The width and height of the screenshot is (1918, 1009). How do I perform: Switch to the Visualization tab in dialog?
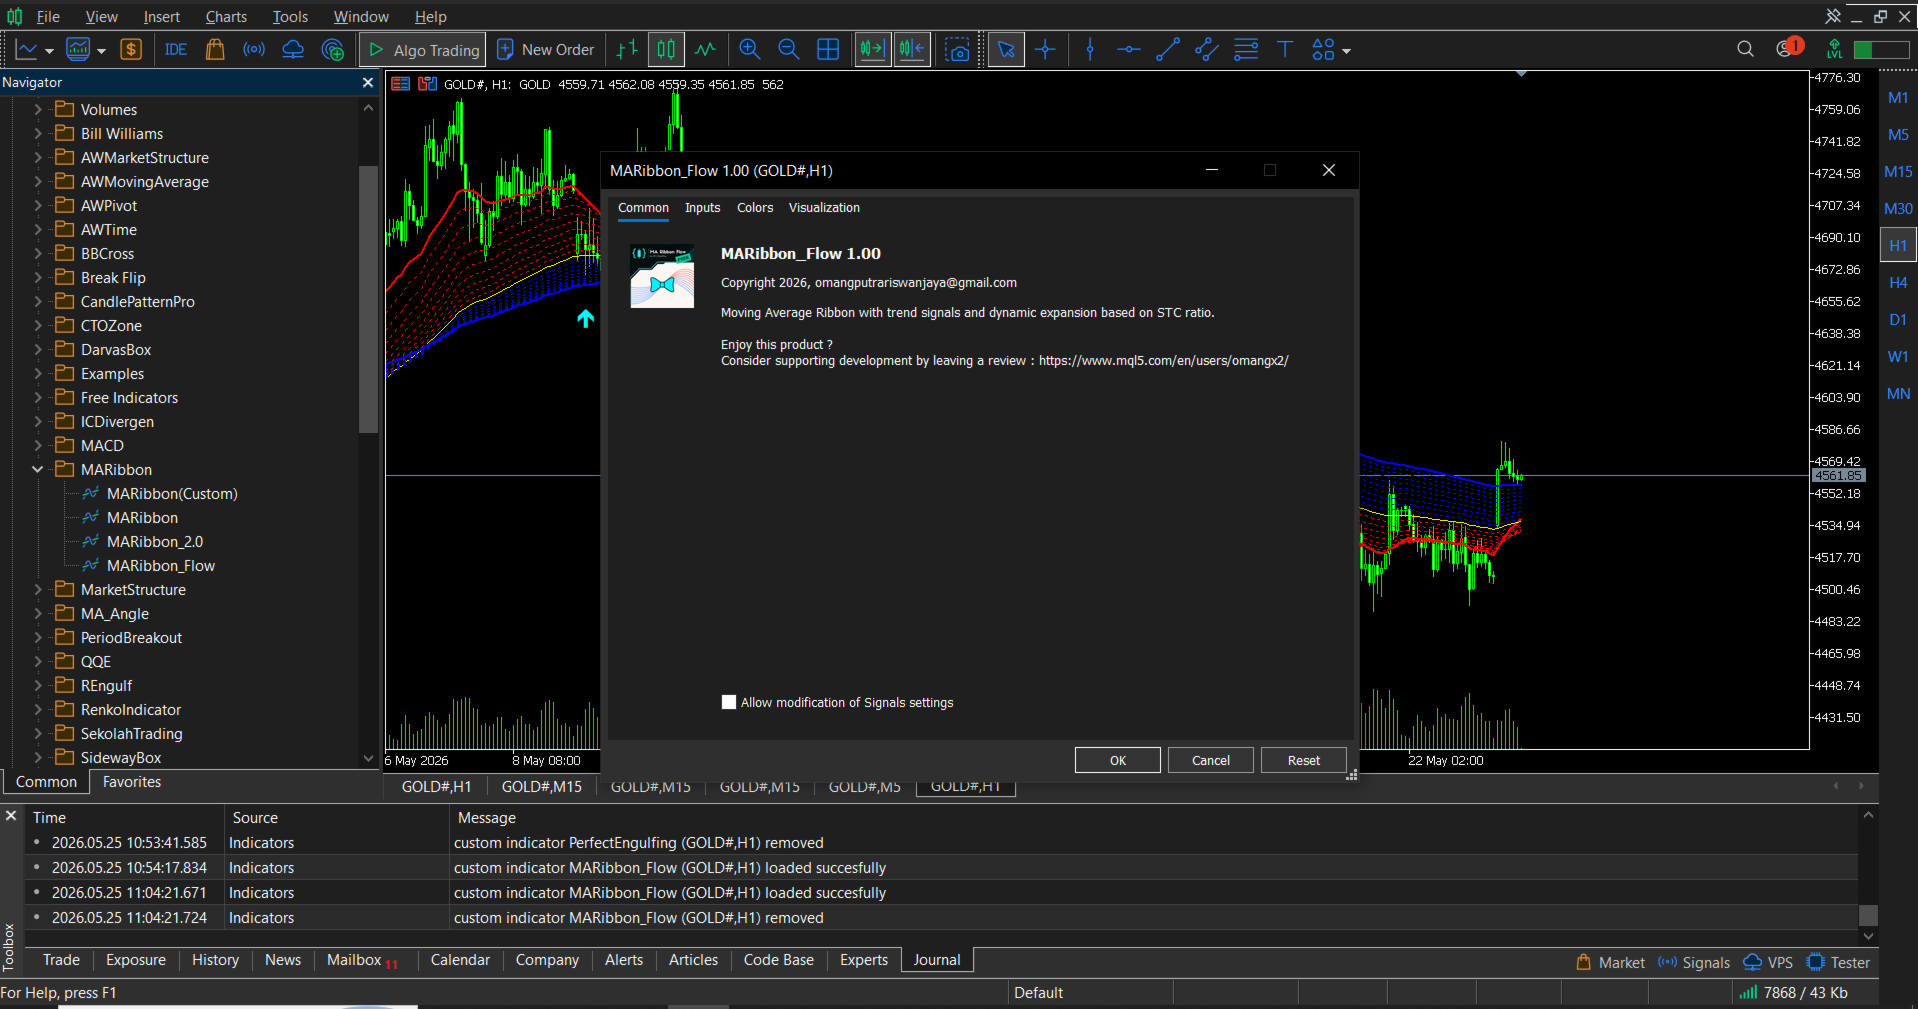pos(824,208)
